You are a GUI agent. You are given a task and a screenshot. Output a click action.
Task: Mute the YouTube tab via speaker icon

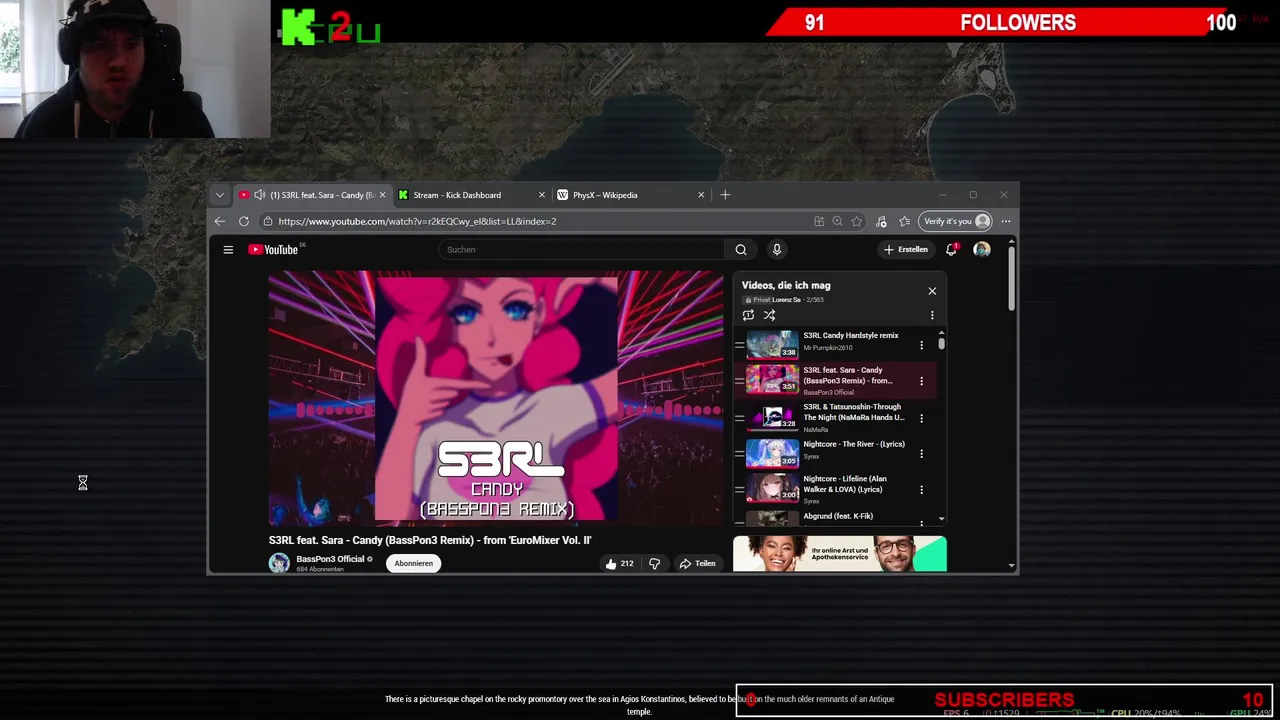pos(260,195)
